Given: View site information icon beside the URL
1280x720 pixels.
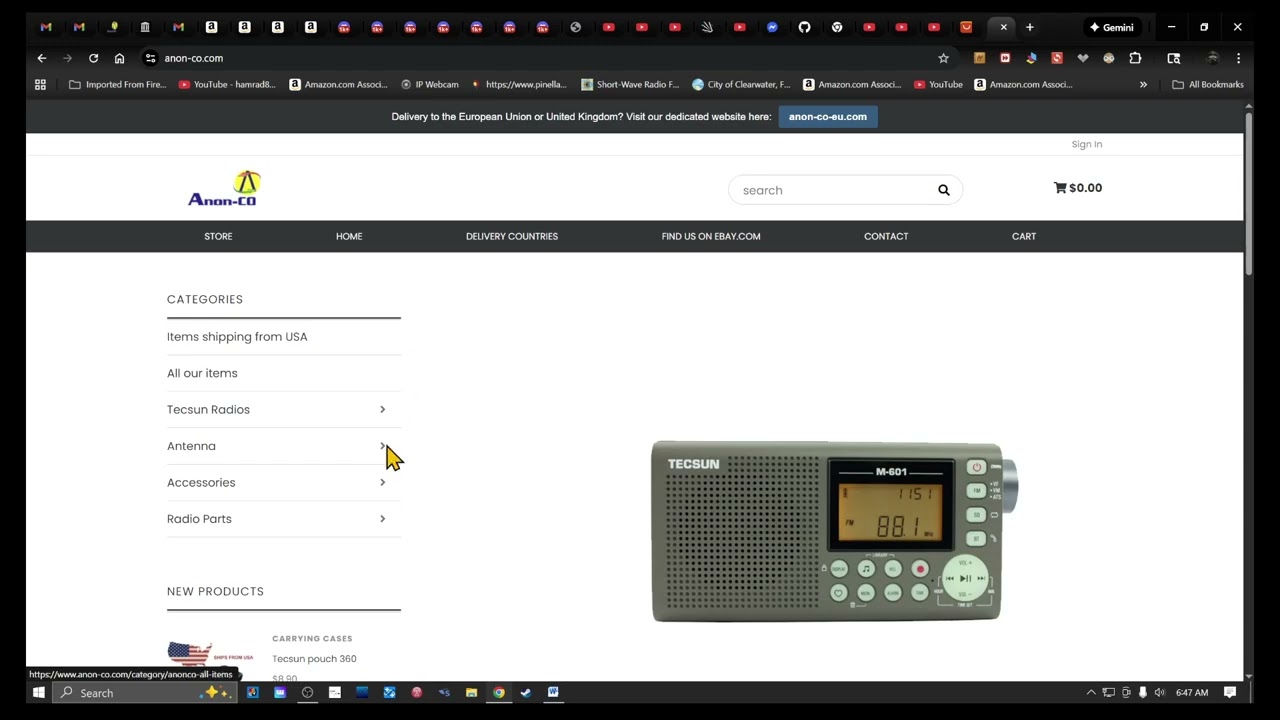Looking at the screenshot, I should click(x=150, y=58).
